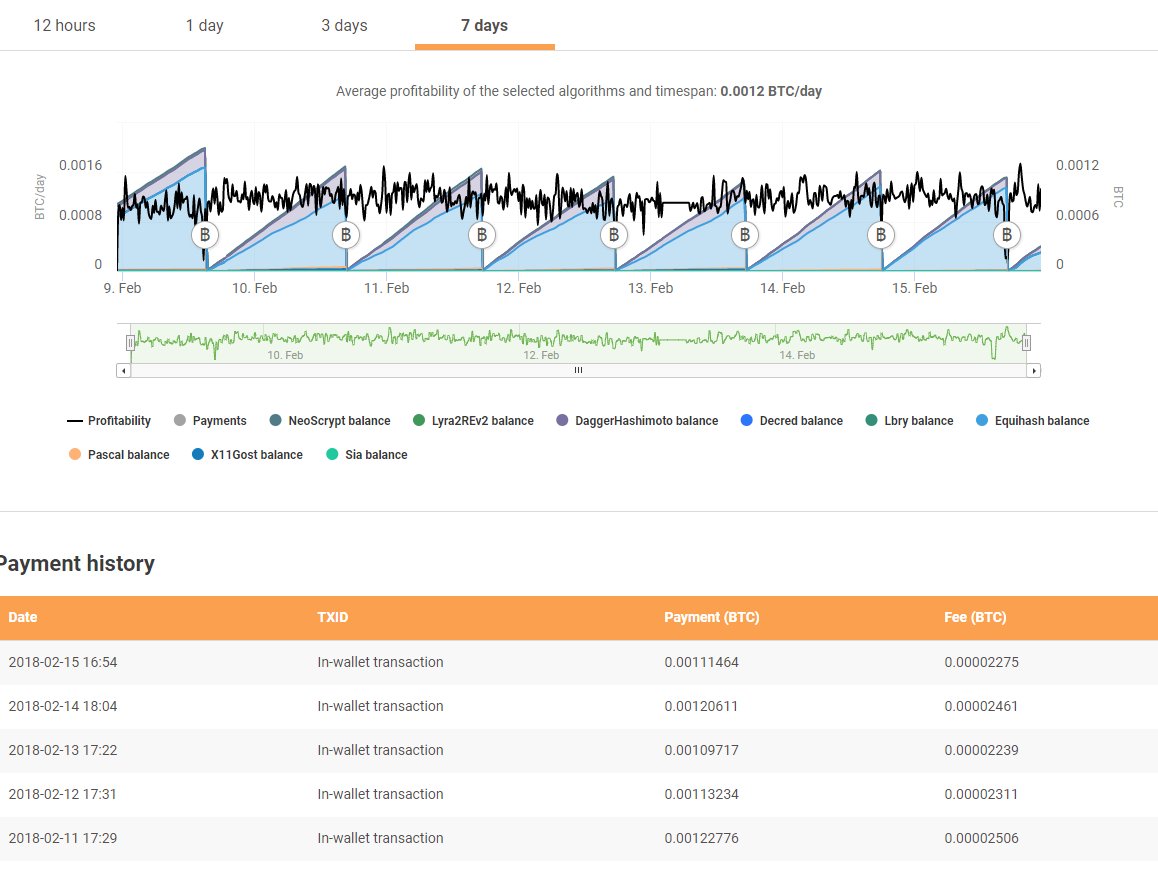The width and height of the screenshot is (1158, 870).
Task: Click the Bitcoin payment marker near 12. Feb
Action: point(614,235)
